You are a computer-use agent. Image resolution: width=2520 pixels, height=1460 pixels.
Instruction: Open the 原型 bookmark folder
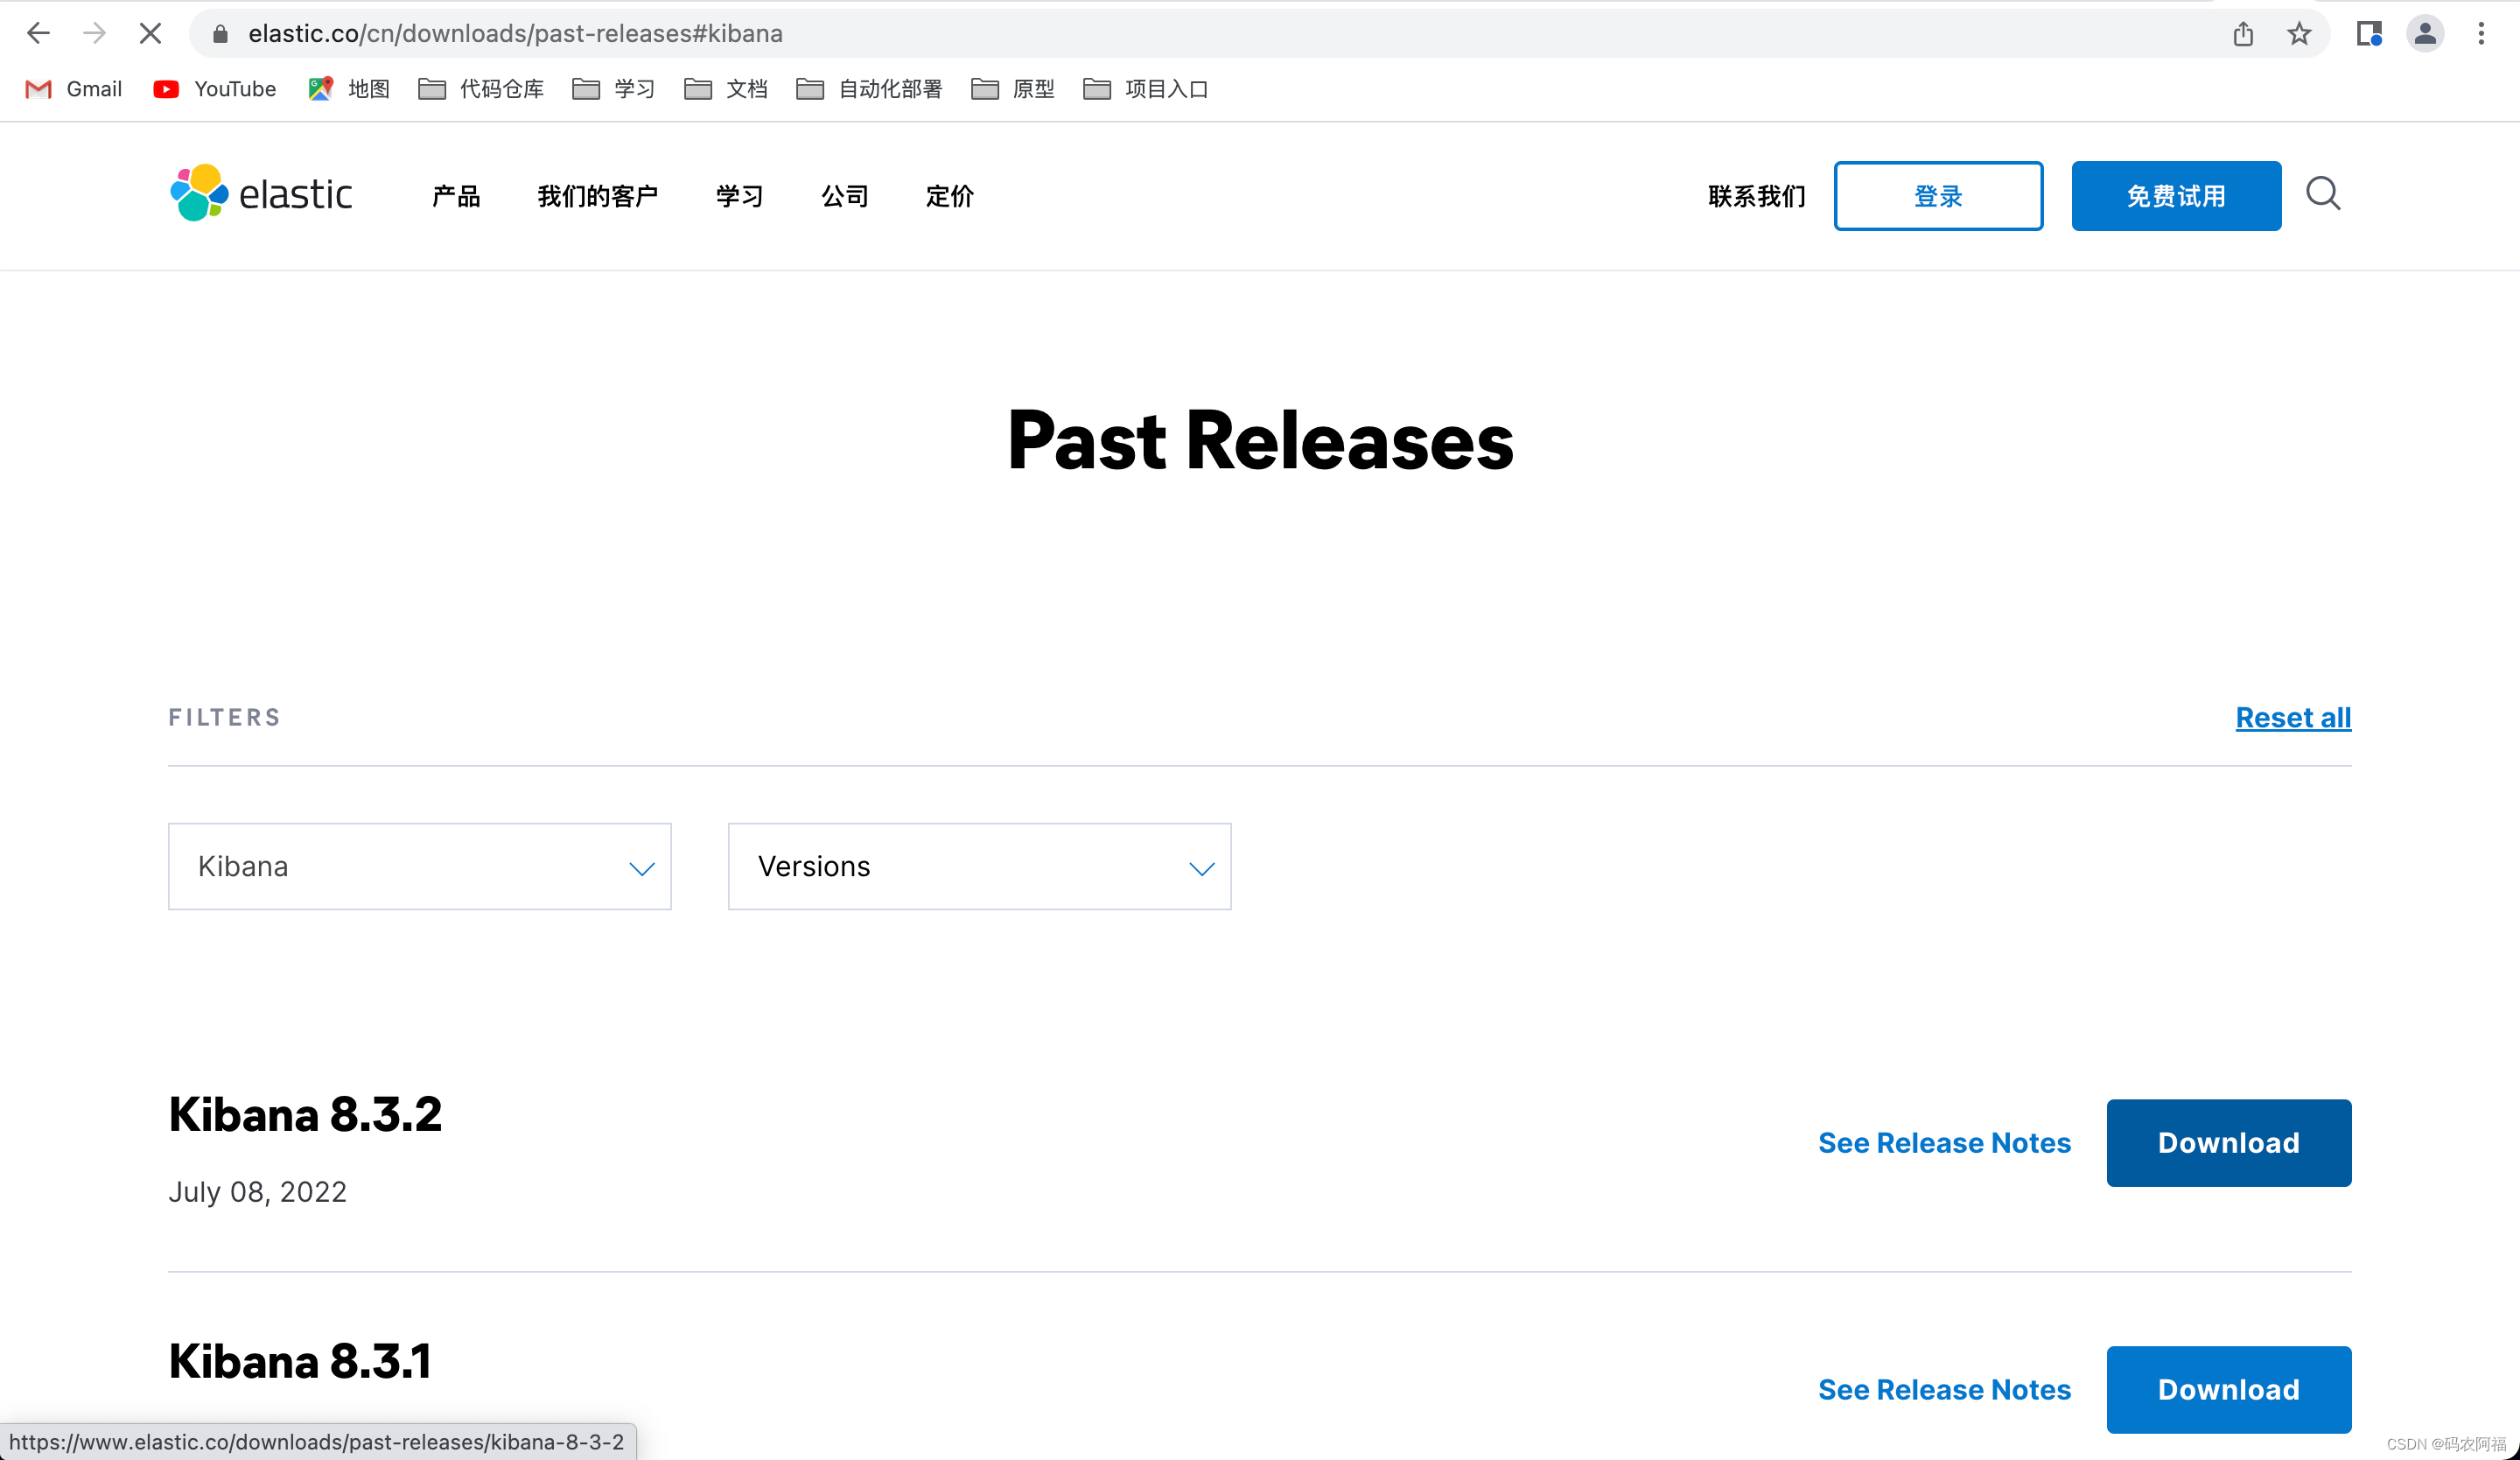click(1013, 89)
